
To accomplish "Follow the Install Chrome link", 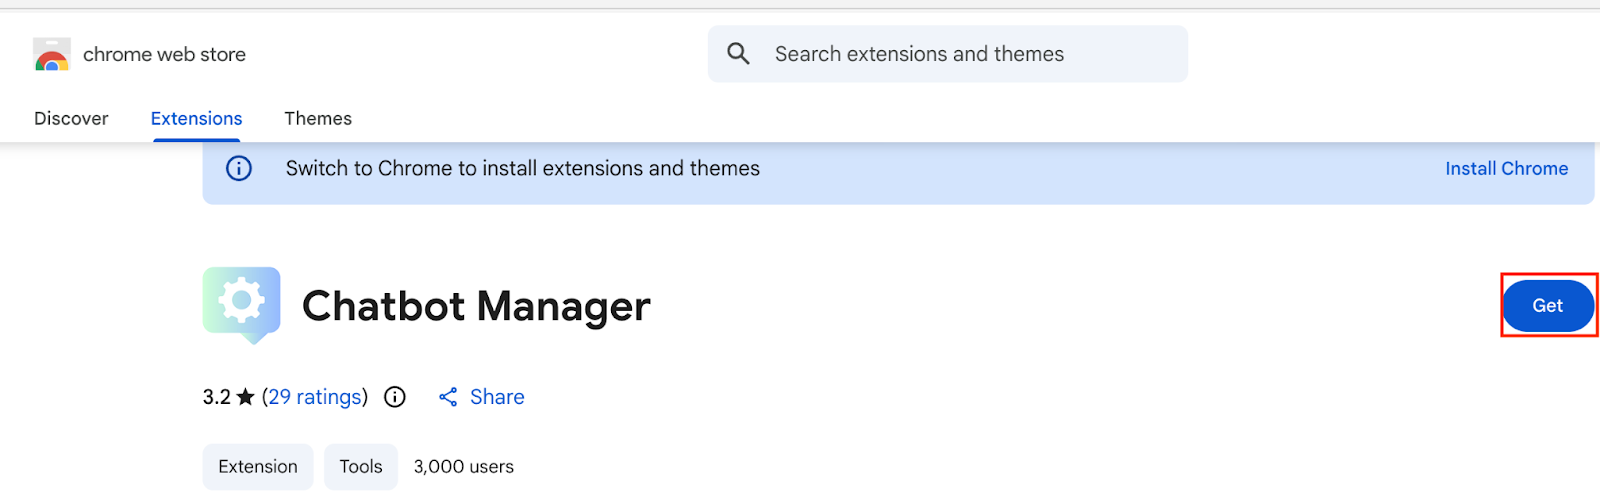I will pos(1506,168).
